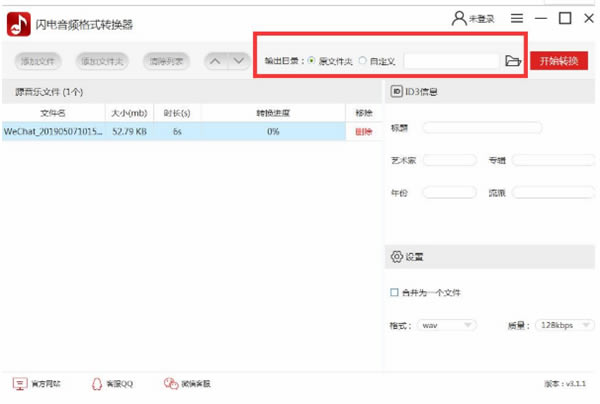Open the 质量 128kbps quality dropdown
The height and width of the screenshot is (404, 600).
[x=565, y=325]
